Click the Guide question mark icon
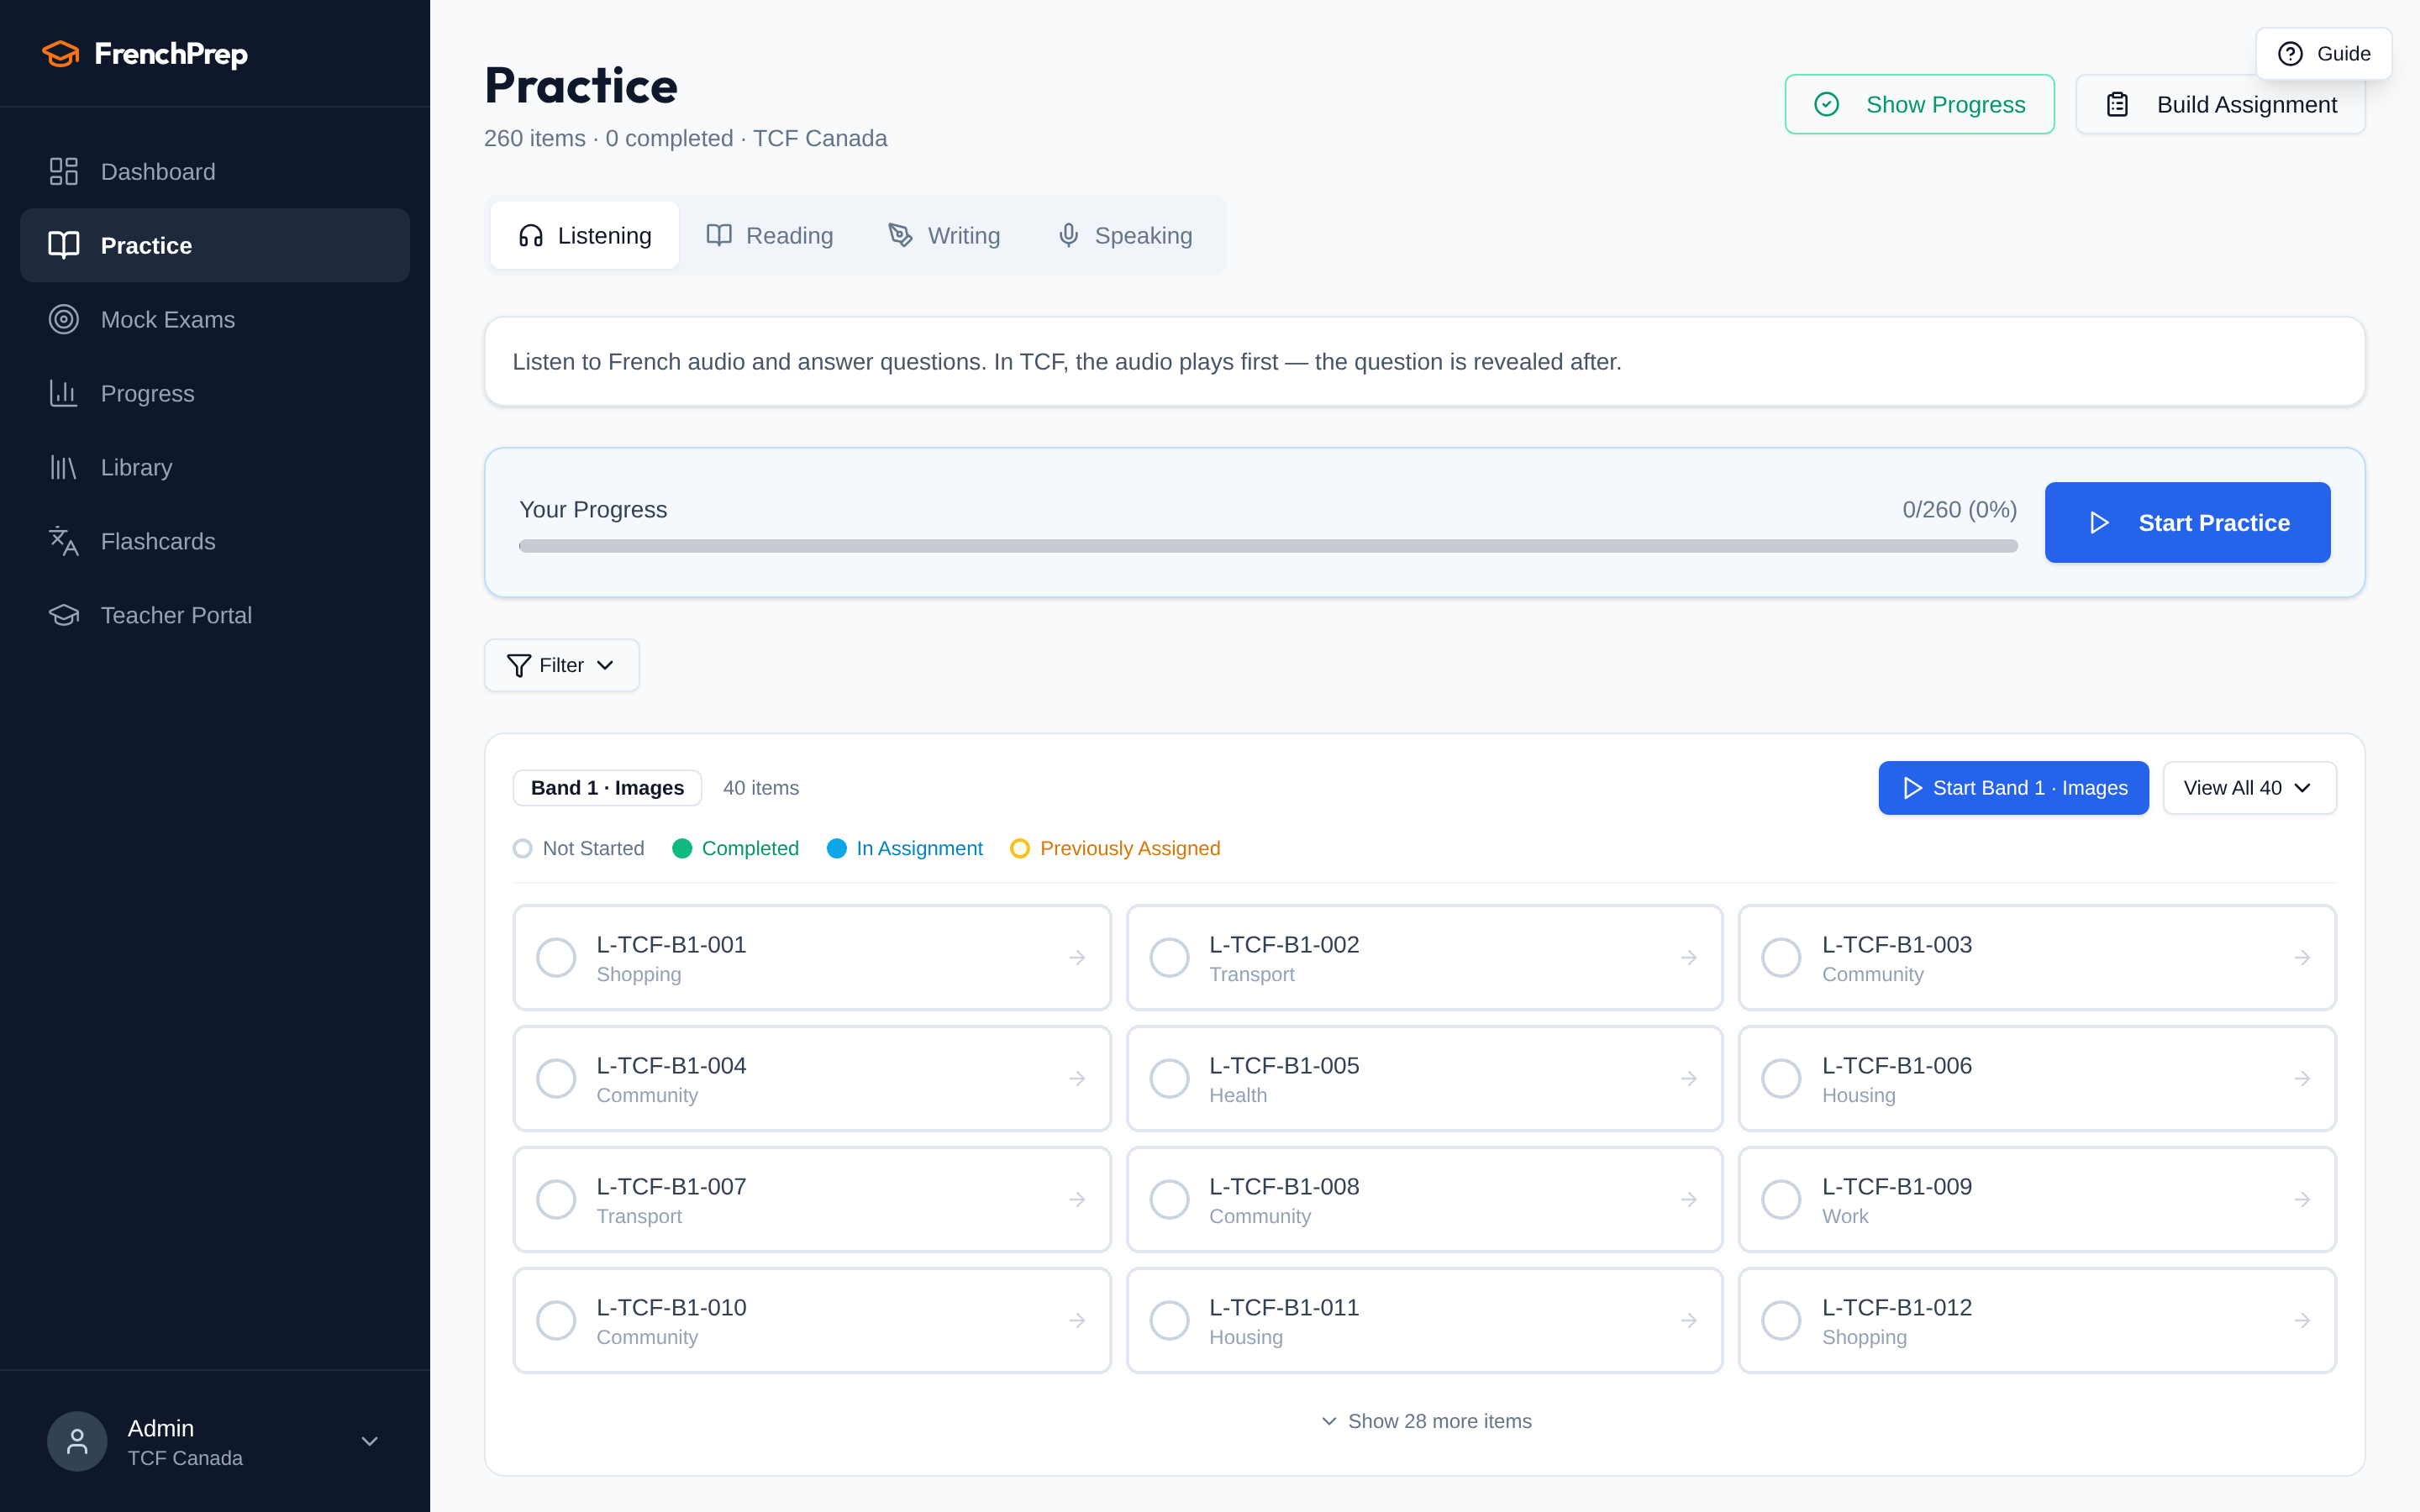The height and width of the screenshot is (1512, 2420). 2290,54
